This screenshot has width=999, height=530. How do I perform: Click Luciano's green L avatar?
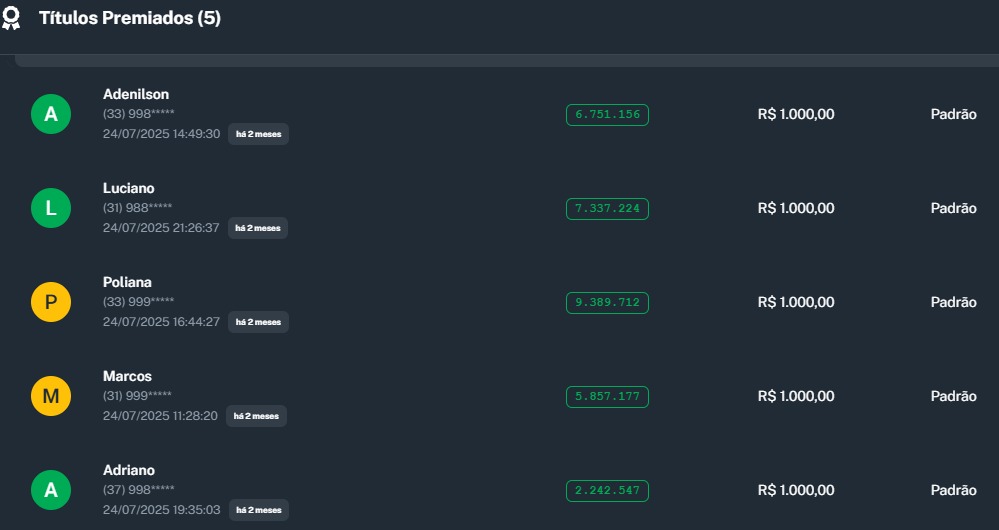click(51, 209)
